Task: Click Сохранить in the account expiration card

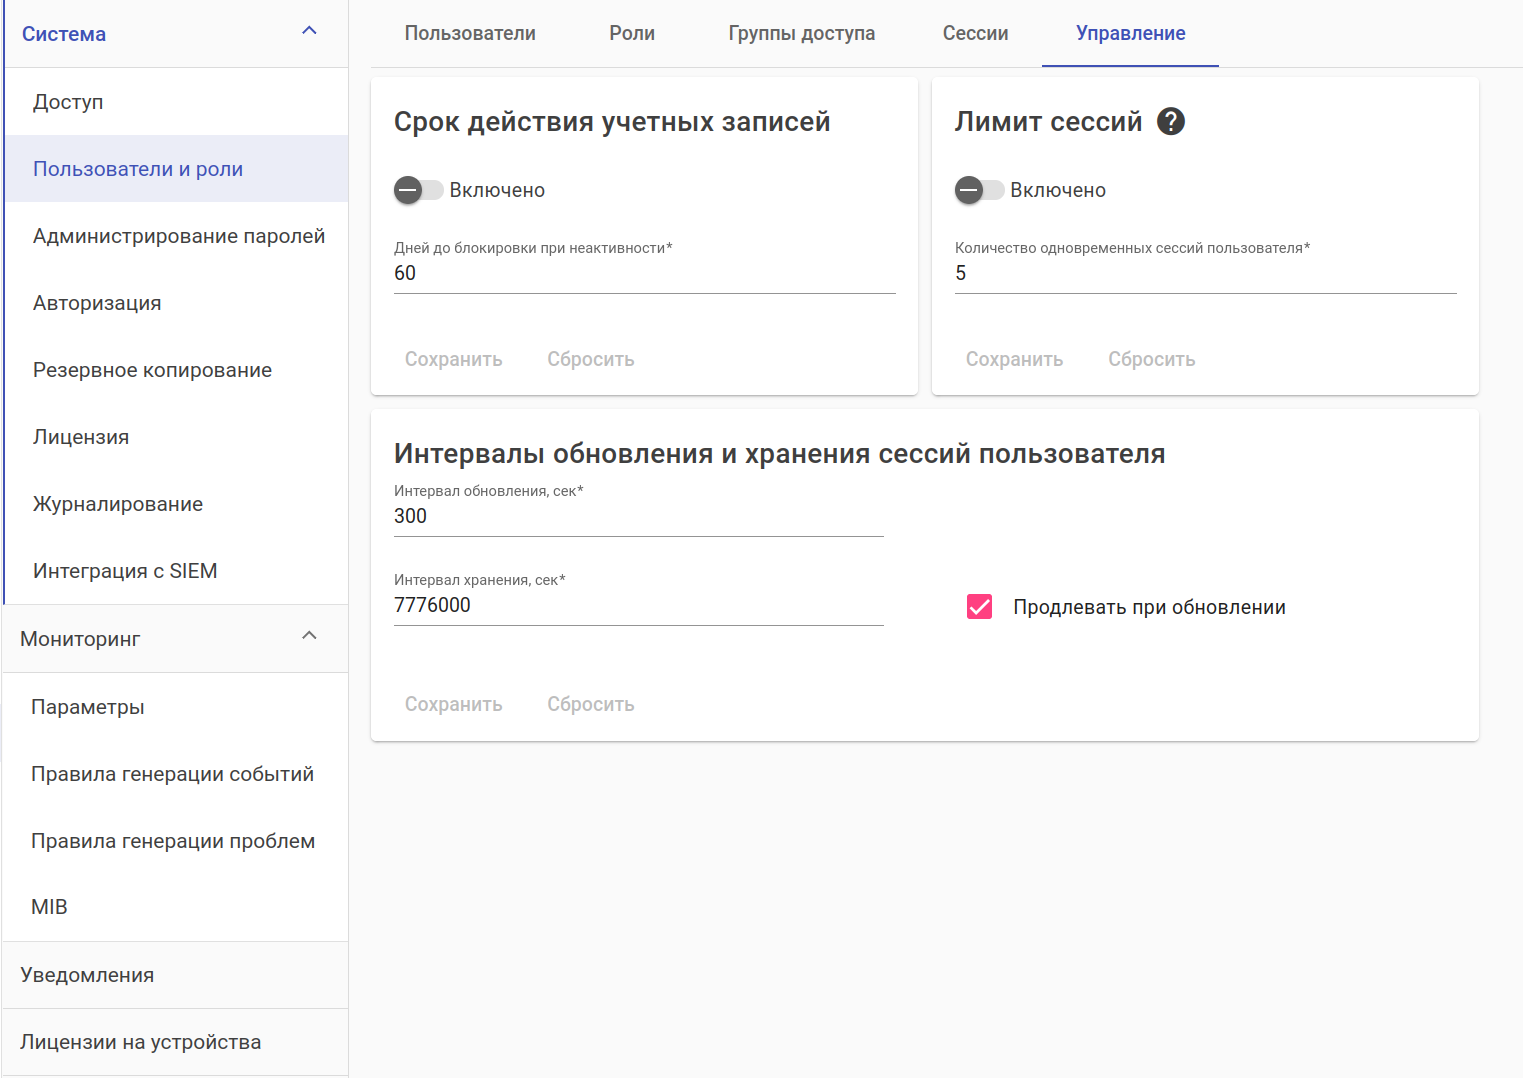Action: point(453,359)
